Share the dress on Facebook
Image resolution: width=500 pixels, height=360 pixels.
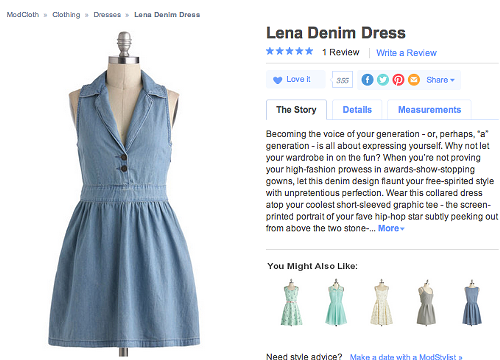367,80
